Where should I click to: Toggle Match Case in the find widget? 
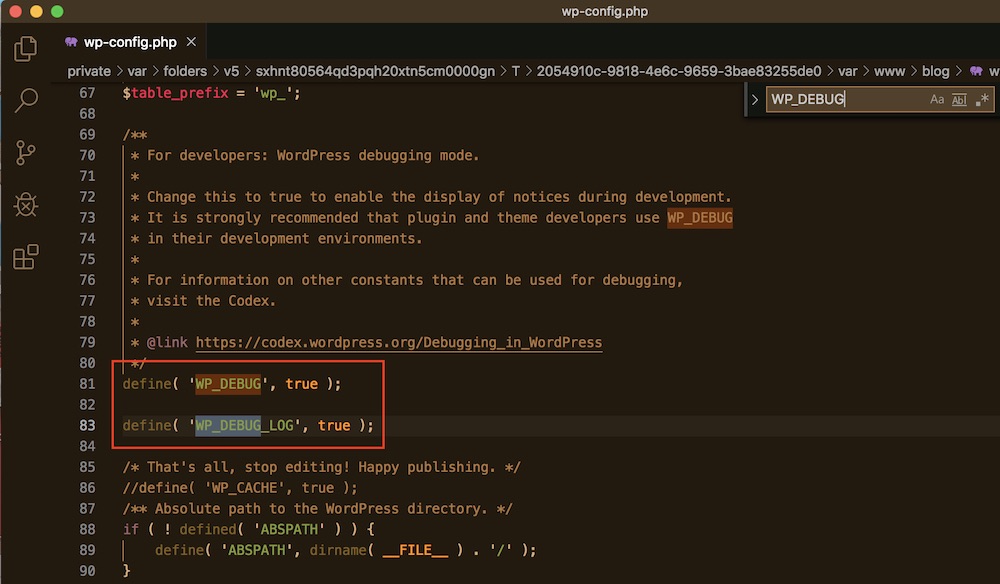coord(937,99)
